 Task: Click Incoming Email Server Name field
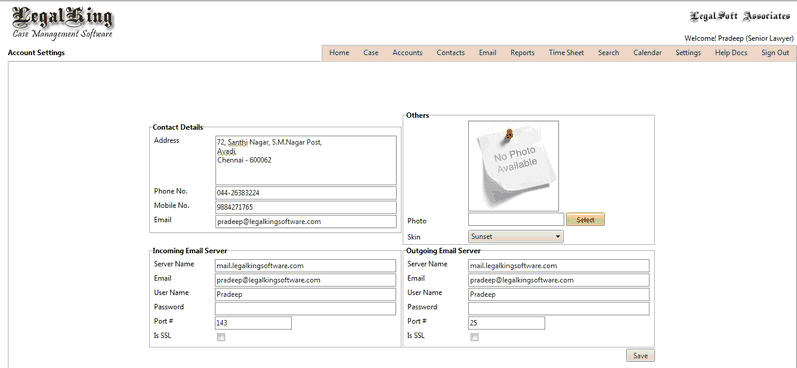(305, 265)
